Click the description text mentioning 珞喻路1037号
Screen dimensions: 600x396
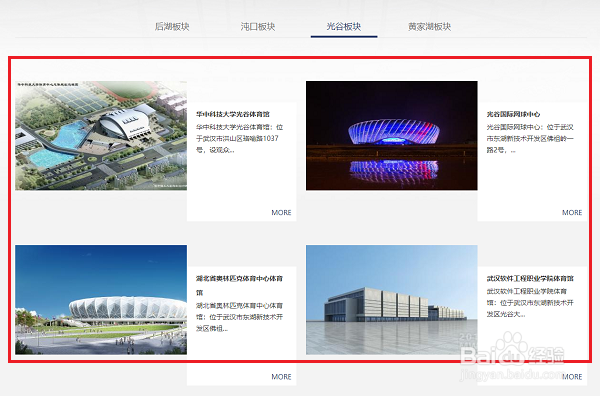coord(240,139)
